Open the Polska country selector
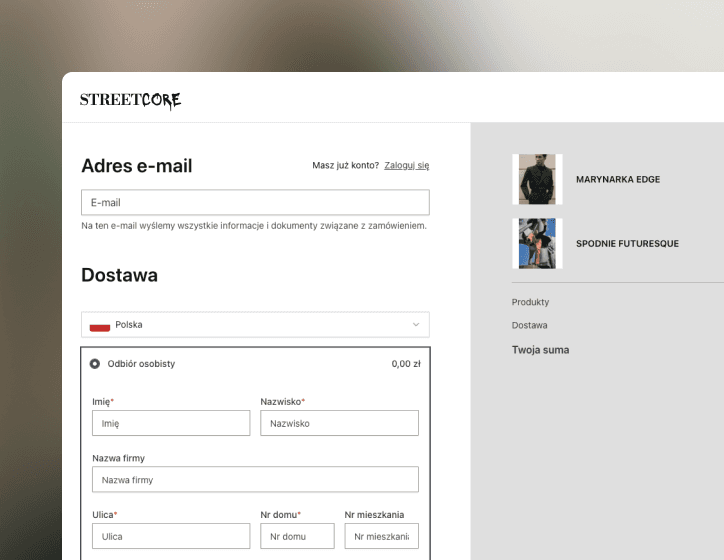The height and width of the screenshot is (560, 724). click(255, 325)
